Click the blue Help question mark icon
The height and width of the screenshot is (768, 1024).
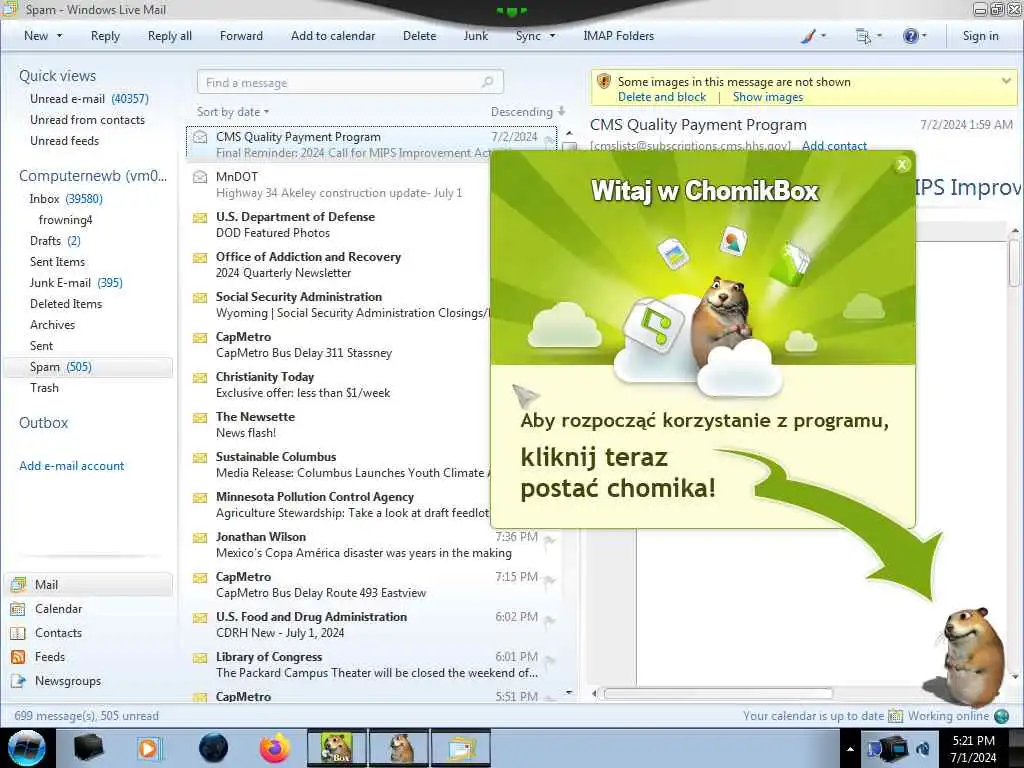[x=910, y=36]
